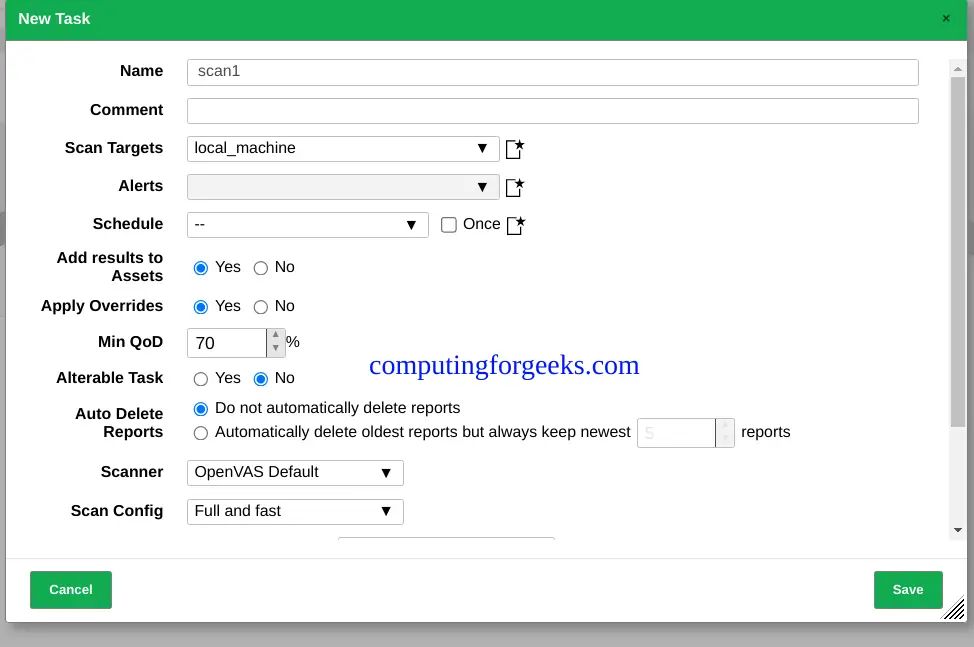Image resolution: width=974 pixels, height=647 pixels.
Task: Click the Scan Targets label
Action: [x=114, y=148]
